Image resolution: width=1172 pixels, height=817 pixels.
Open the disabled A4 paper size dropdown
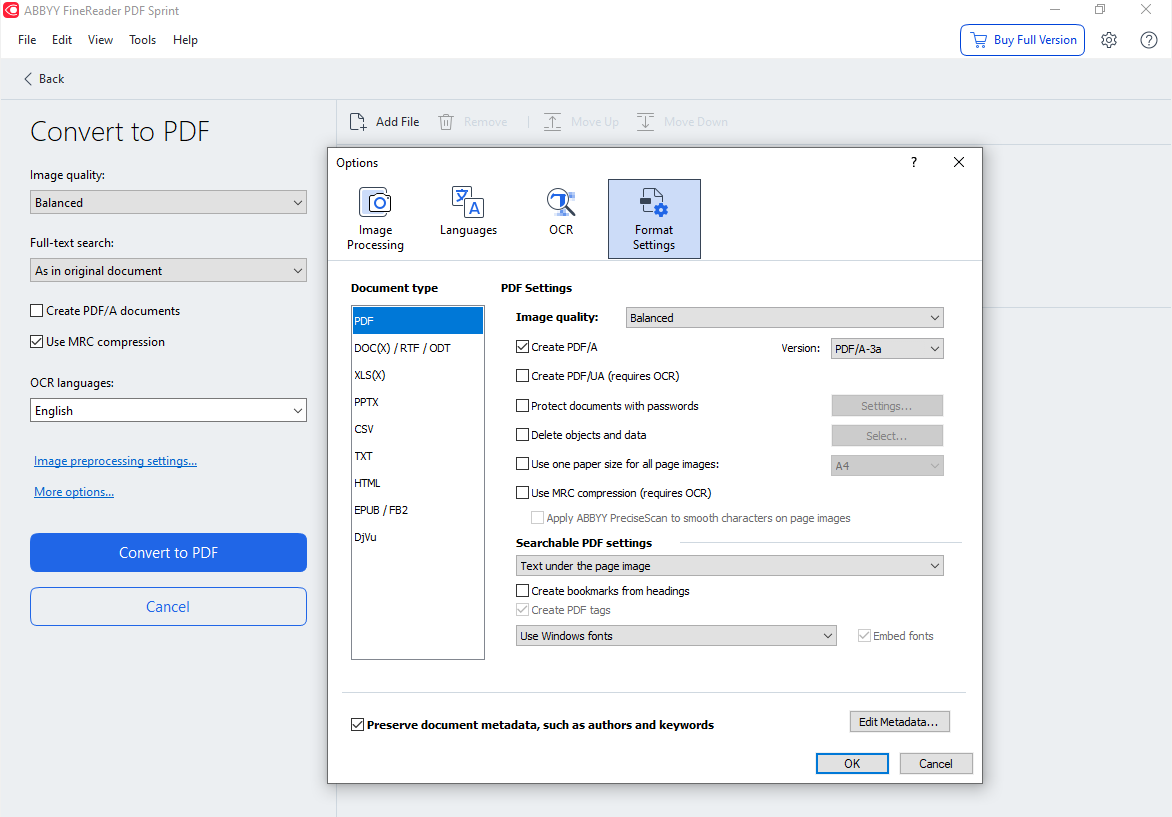[x=886, y=466]
